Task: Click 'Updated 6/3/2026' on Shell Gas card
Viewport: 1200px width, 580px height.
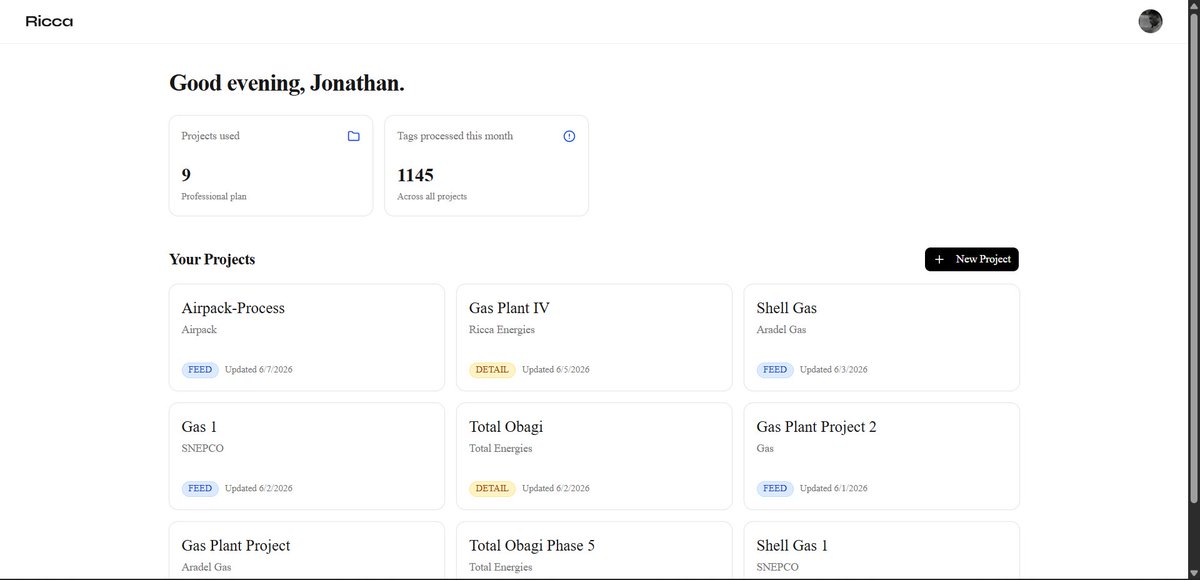Action: point(834,370)
